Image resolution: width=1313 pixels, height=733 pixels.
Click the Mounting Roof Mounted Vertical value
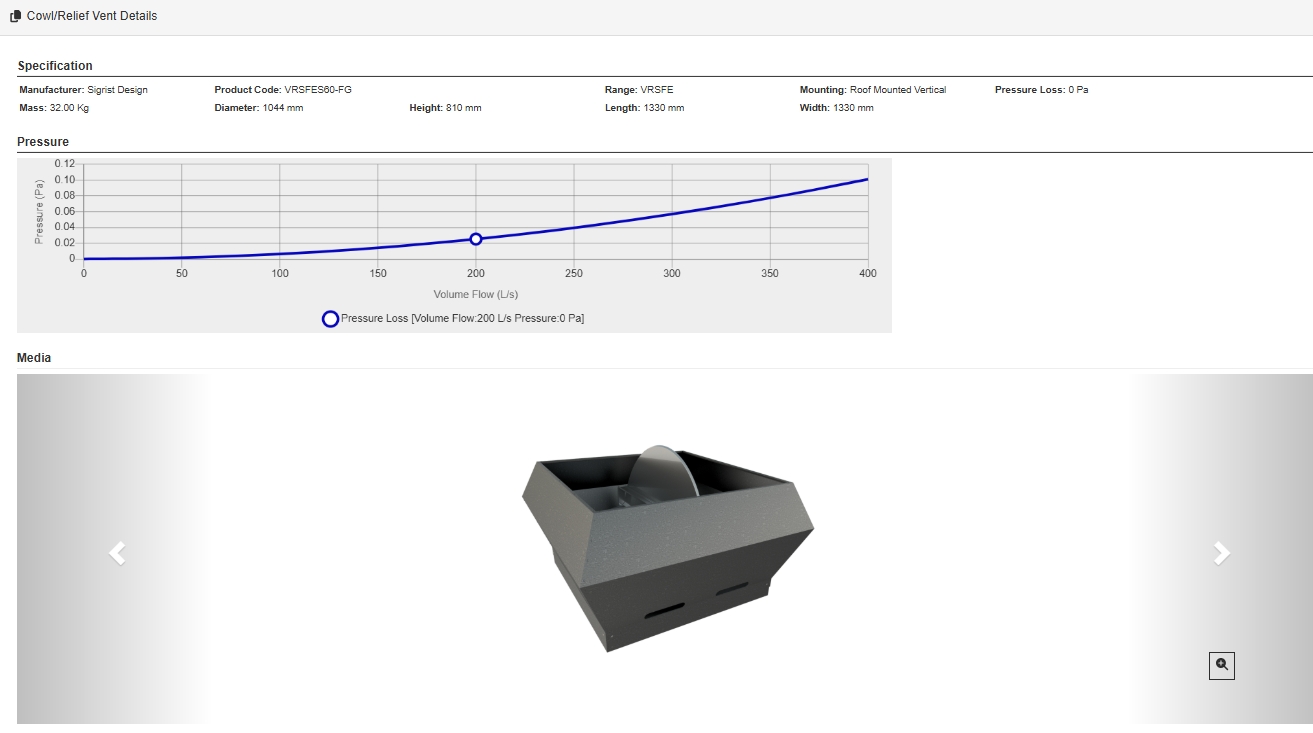(897, 90)
